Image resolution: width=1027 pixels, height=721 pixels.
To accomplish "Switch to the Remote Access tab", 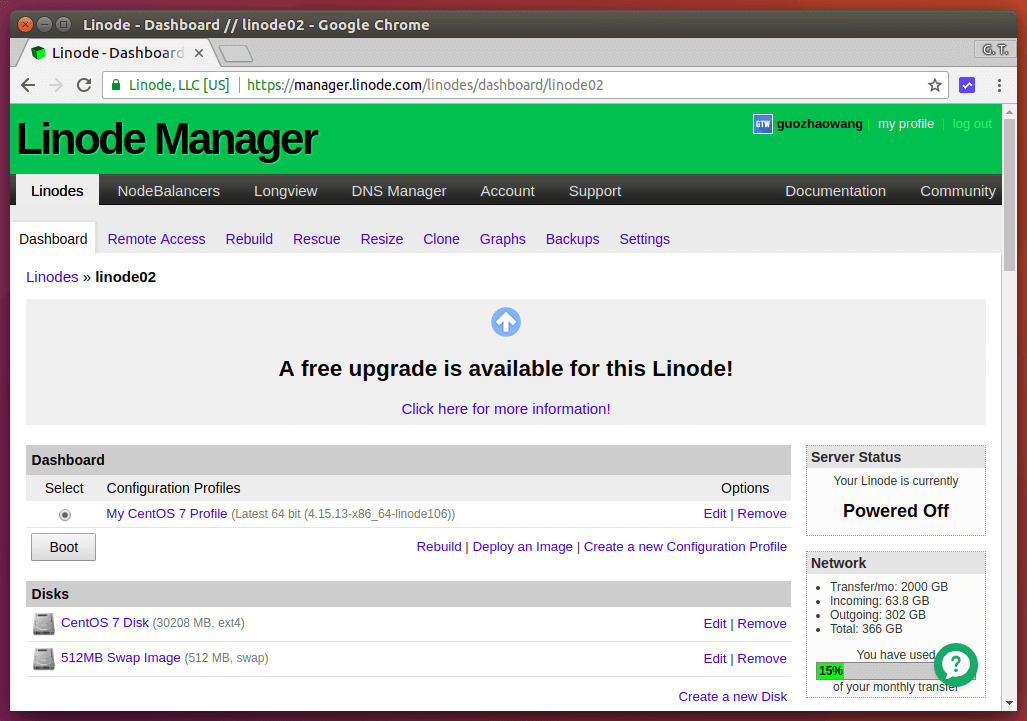I will pos(156,239).
